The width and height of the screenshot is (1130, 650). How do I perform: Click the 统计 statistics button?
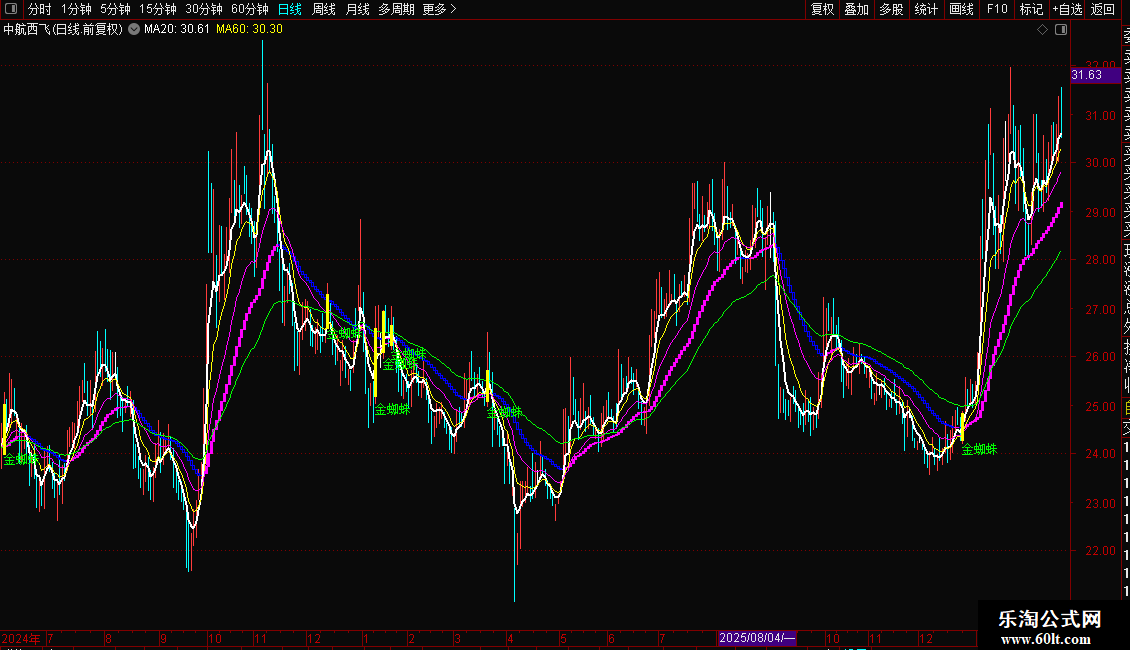[x=926, y=9]
